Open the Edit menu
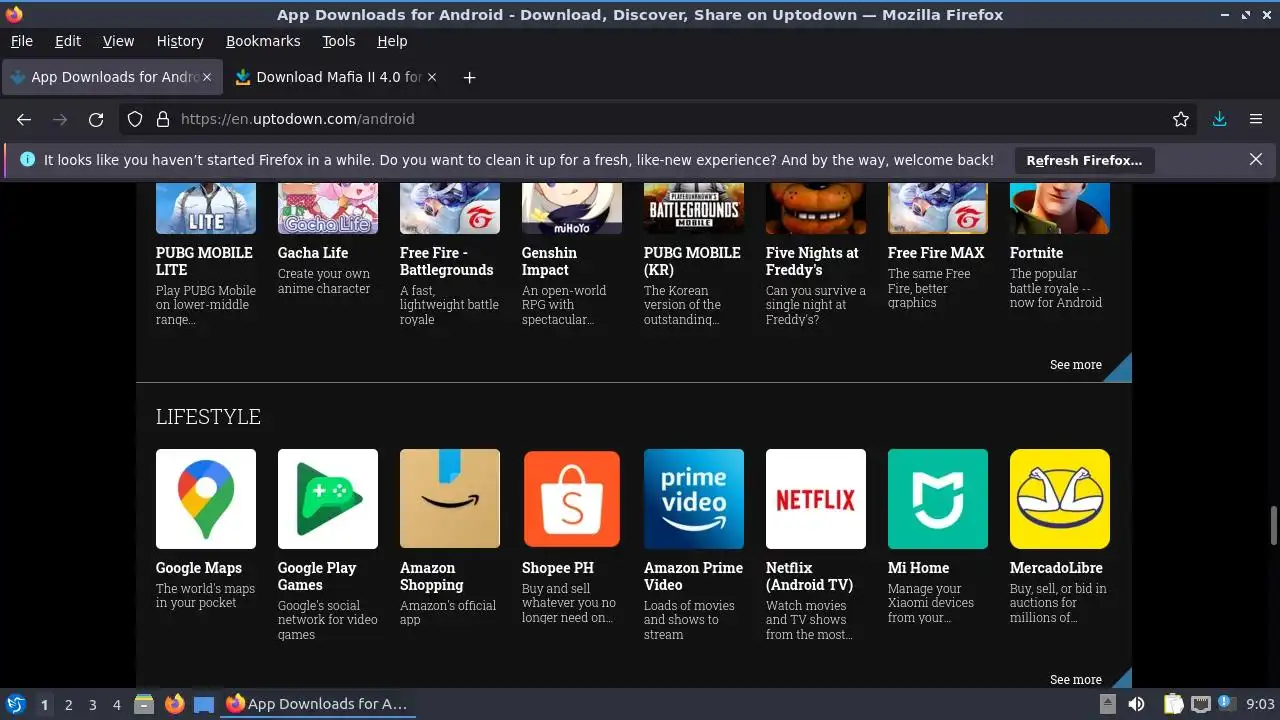Screen dimensions: 1280x720 coord(68,41)
